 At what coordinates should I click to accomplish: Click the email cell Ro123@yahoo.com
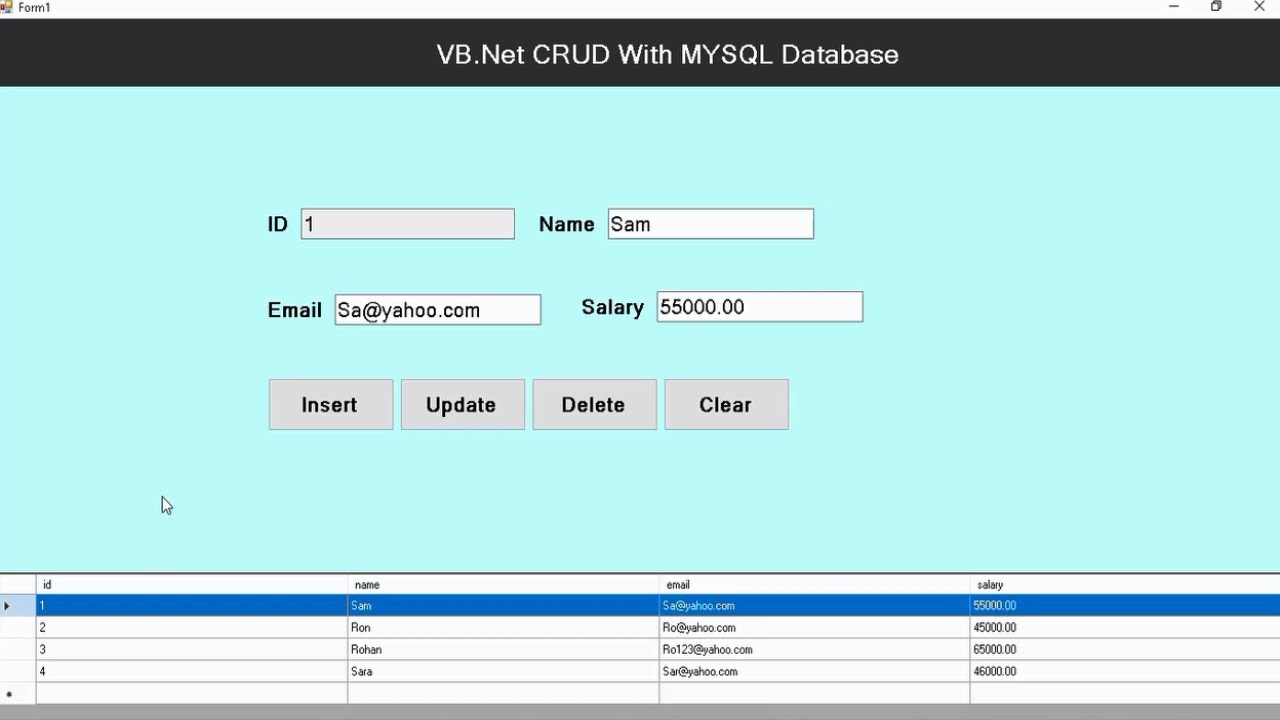click(x=814, y=650)
